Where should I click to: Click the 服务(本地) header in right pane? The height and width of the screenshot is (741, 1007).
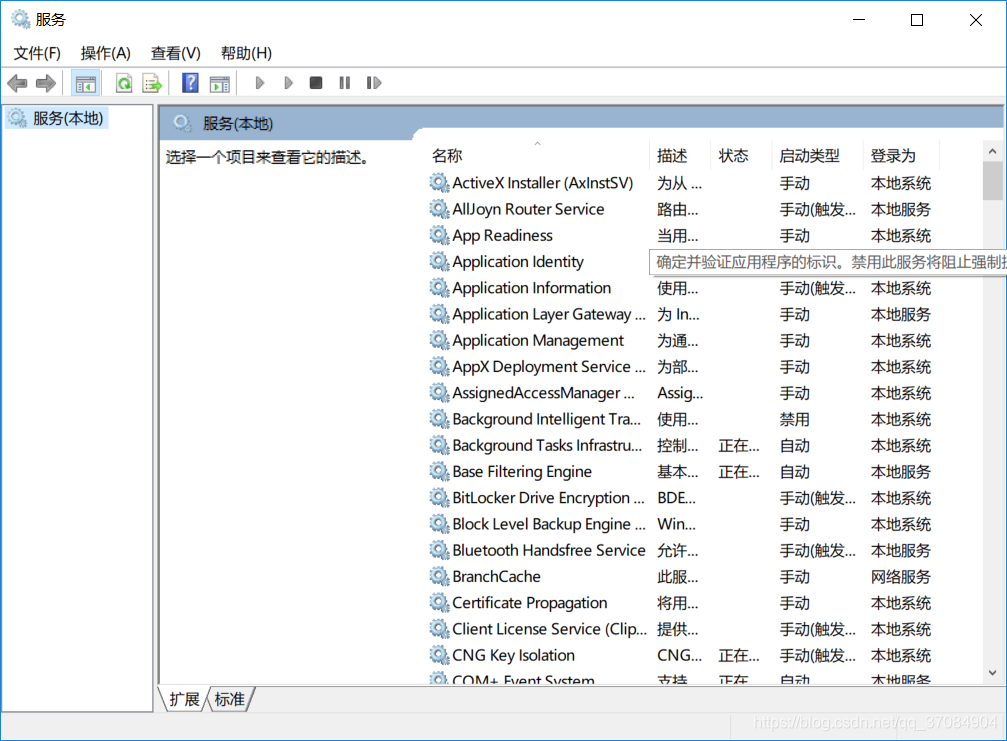(x=238, y=123)
